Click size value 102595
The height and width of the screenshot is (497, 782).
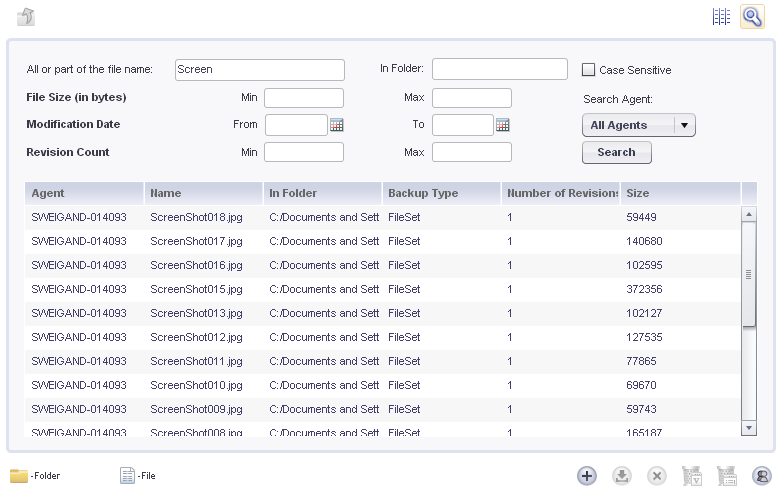coord(644,265)
